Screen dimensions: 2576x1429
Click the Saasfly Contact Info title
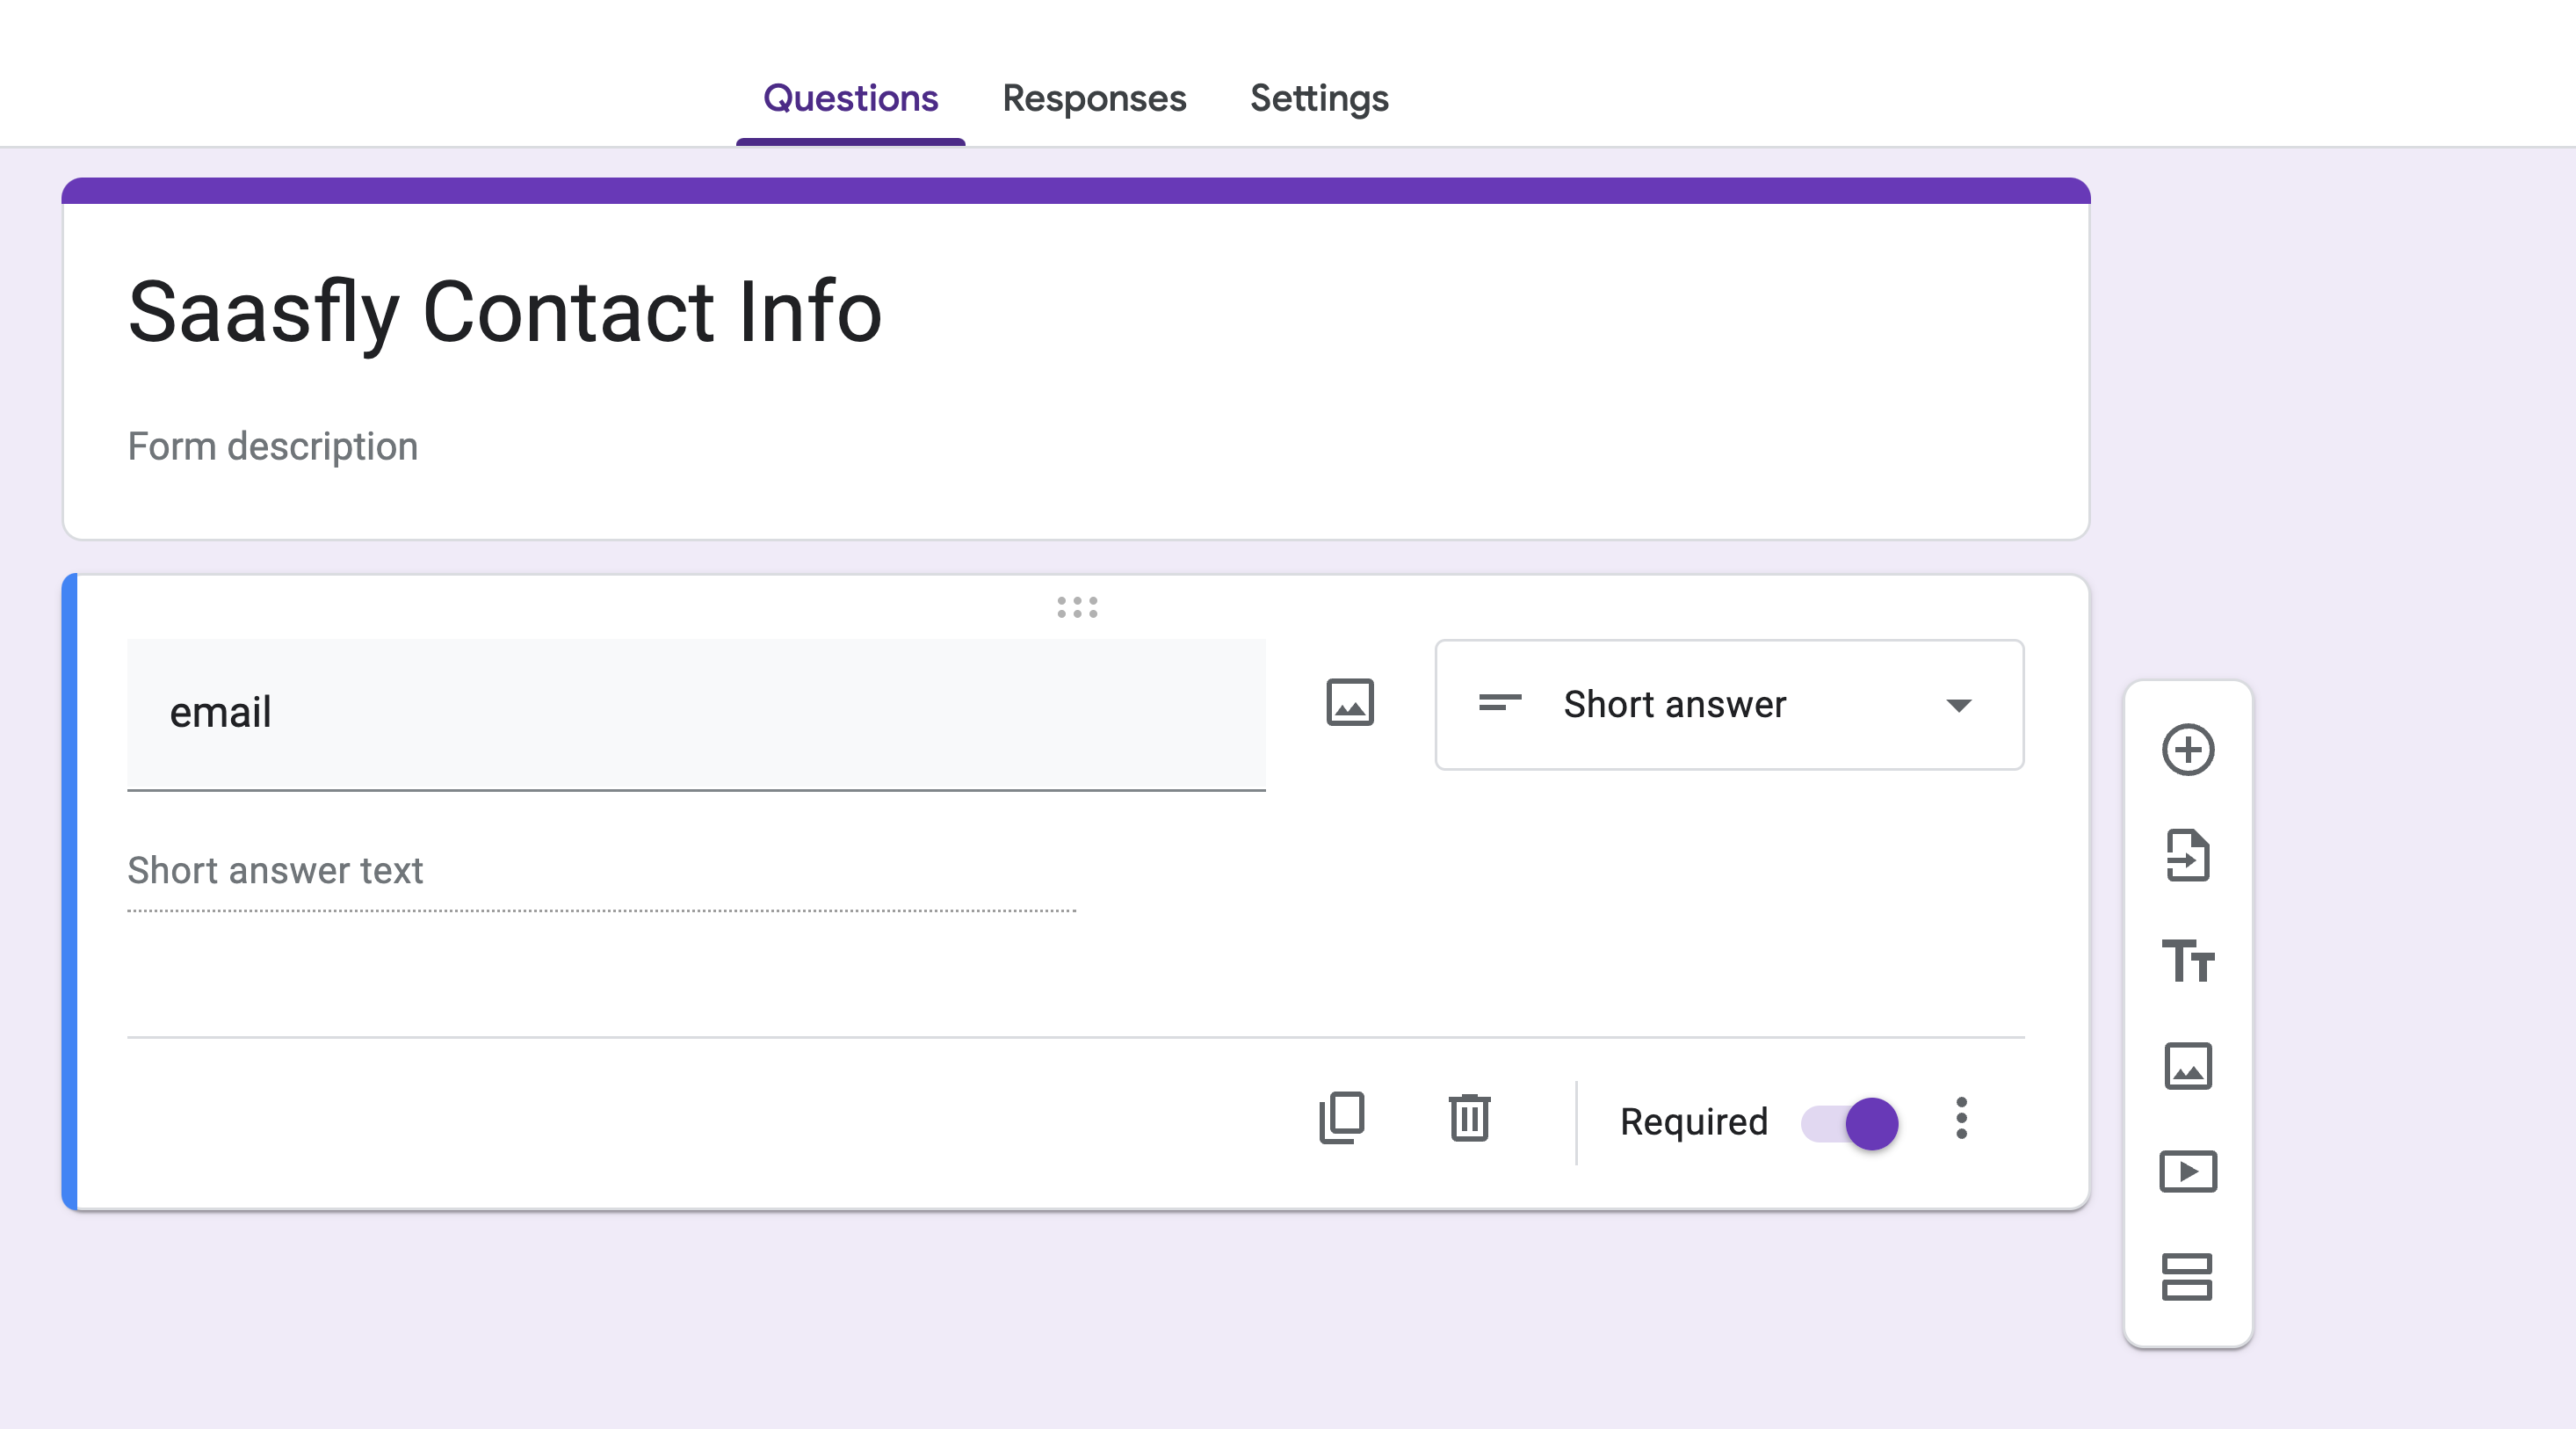pyautogui.click(x=505, y=312)
